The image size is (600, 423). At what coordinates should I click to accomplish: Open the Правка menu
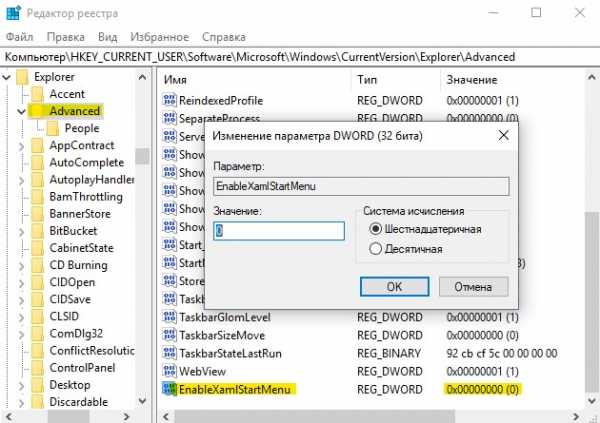point(65,37)
